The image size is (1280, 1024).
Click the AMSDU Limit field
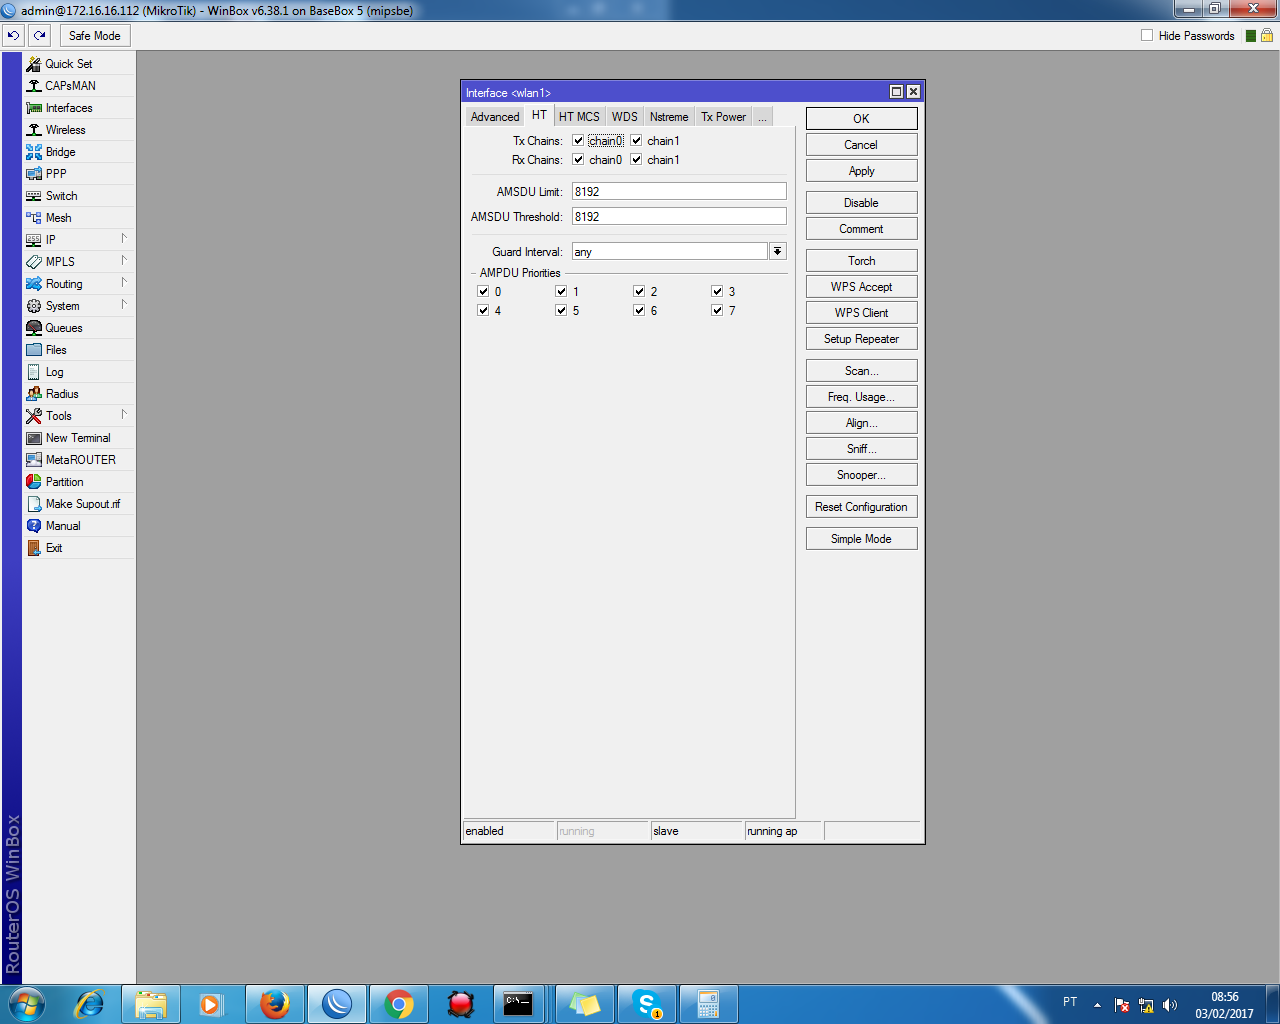(679, 191)
